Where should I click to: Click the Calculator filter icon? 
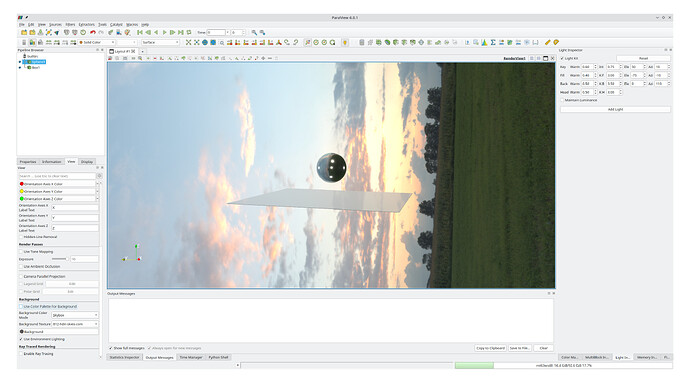[x=362, y=42]
